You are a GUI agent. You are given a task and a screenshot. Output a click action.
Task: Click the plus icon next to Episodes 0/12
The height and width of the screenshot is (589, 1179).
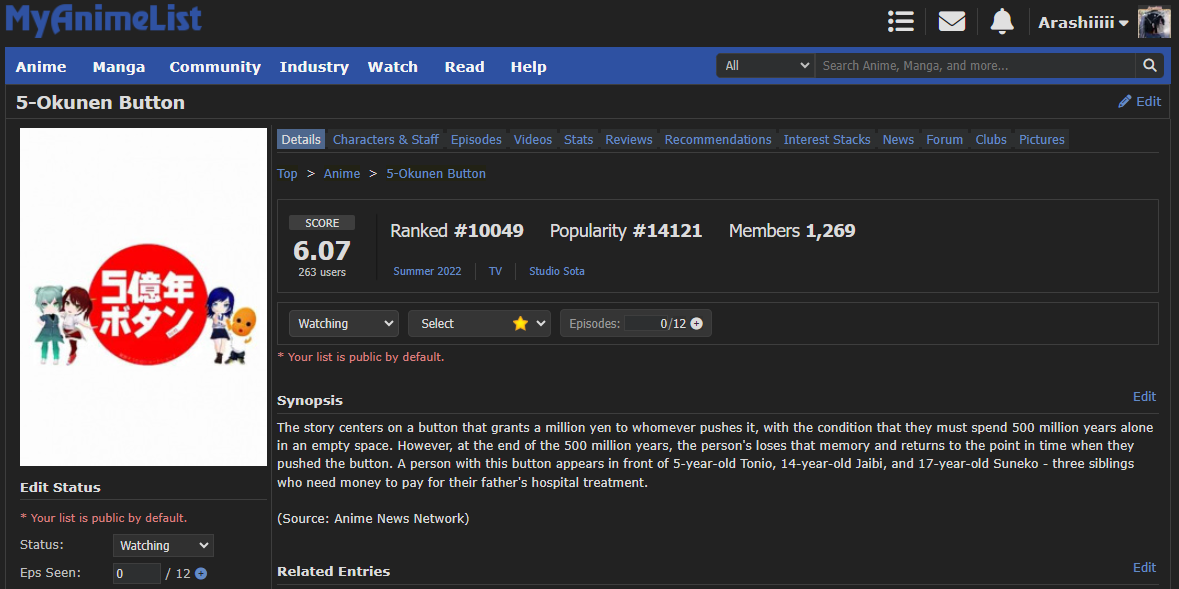(696, 323)
